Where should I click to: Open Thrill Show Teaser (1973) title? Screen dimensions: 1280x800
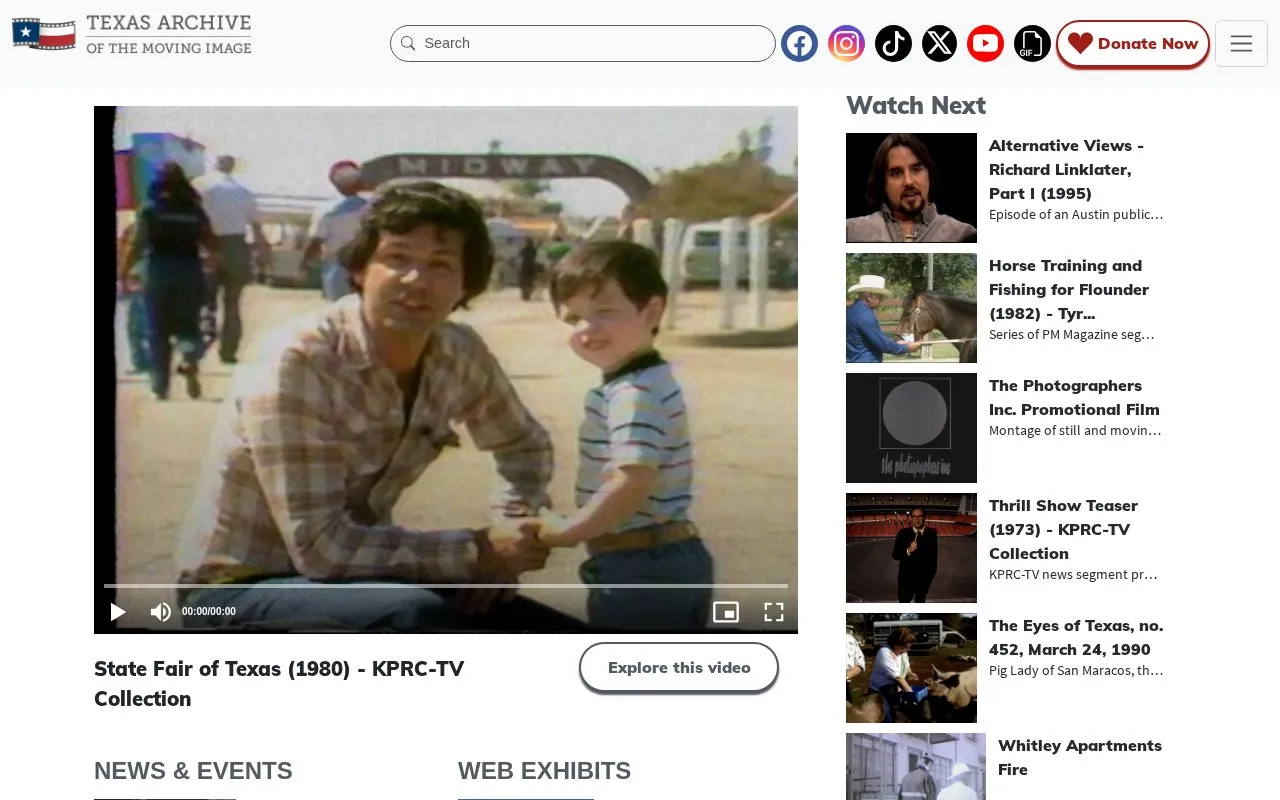click(1063, 529)
